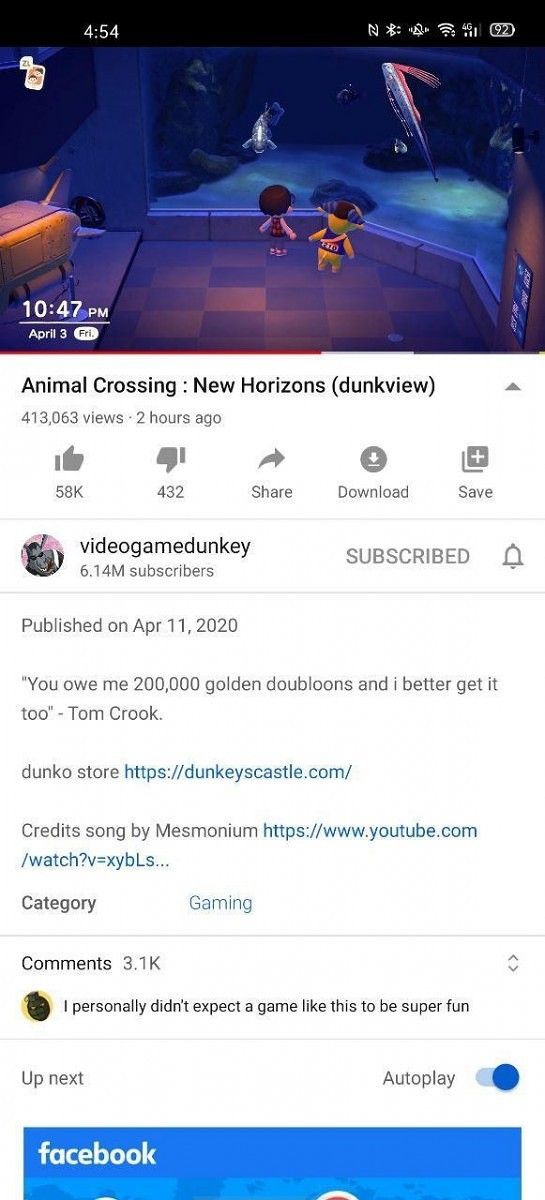
Task: Collapse the video description arrow
Action: point(512,386)
